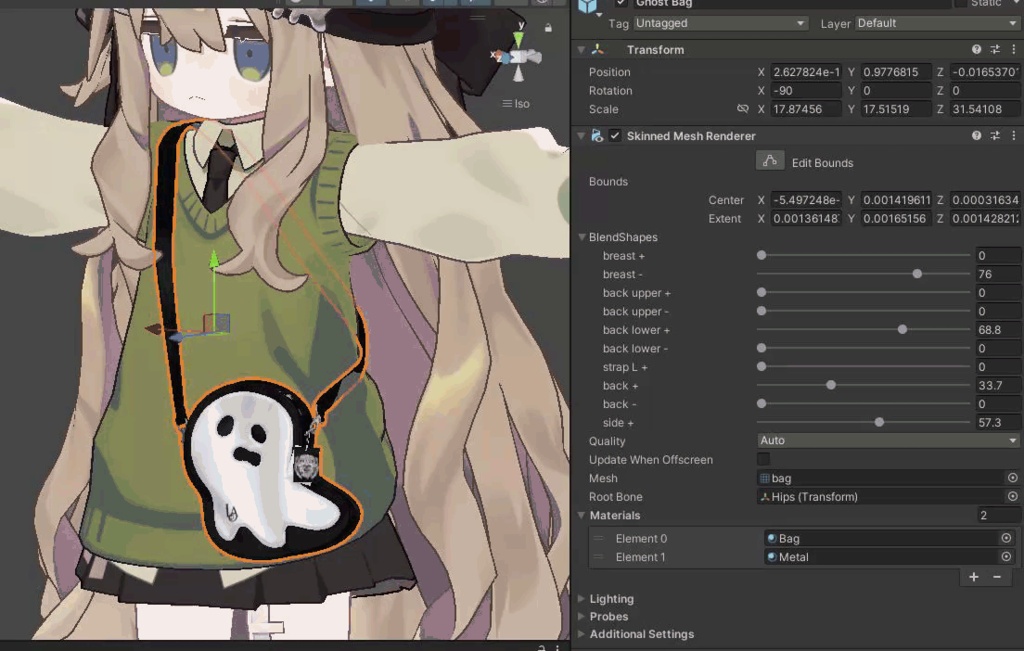Click the Scale Z input field
1024x651 pixels.
(985, 109)
